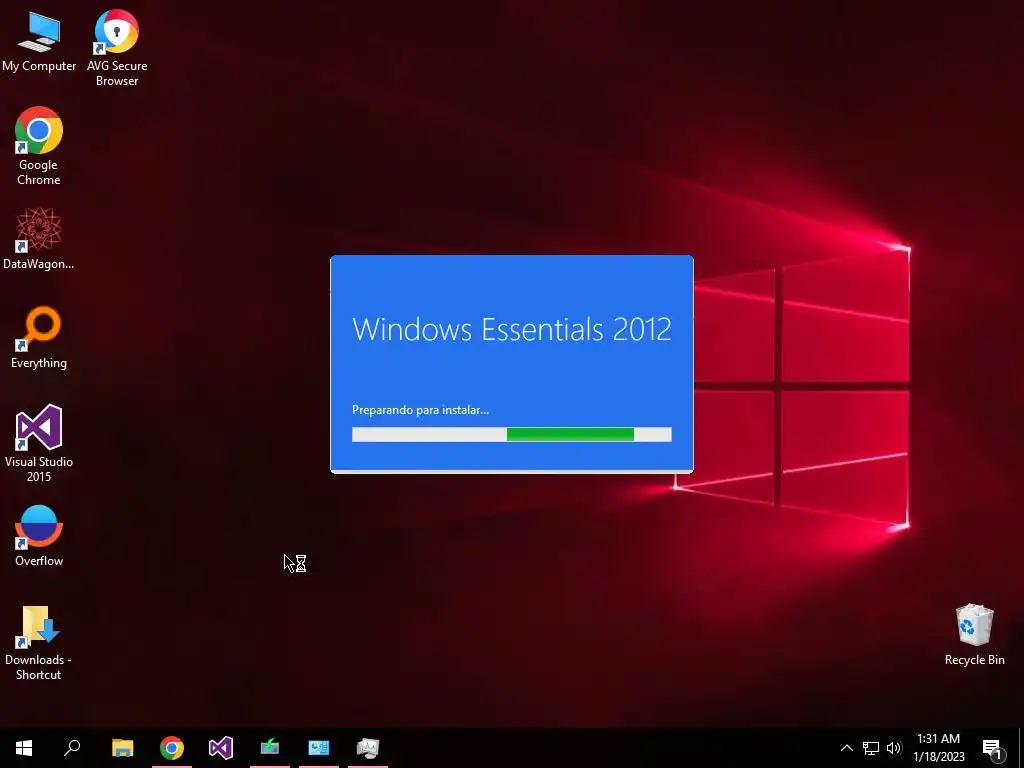Viewport: 1024px width, 768px height.
Task: Select the Recycle Bin icon
Action: (974, 635)
